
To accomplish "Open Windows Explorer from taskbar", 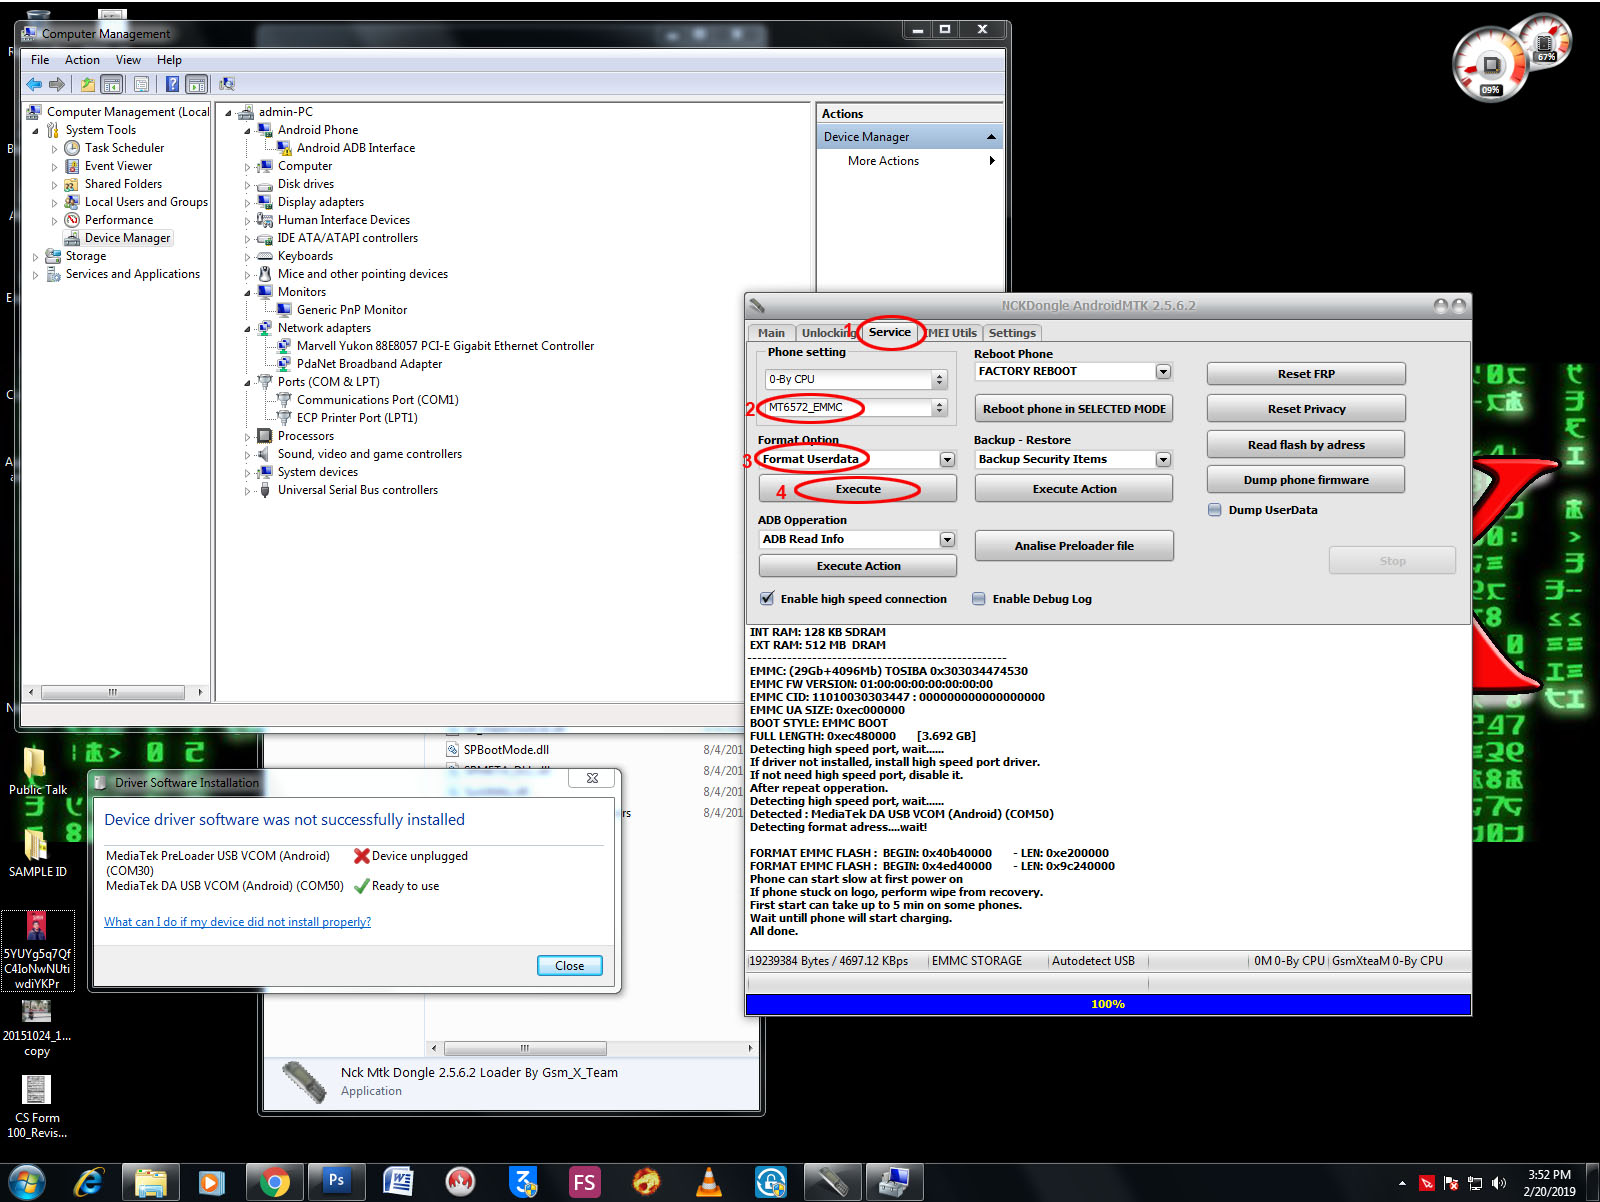I will pos(151,1182).
